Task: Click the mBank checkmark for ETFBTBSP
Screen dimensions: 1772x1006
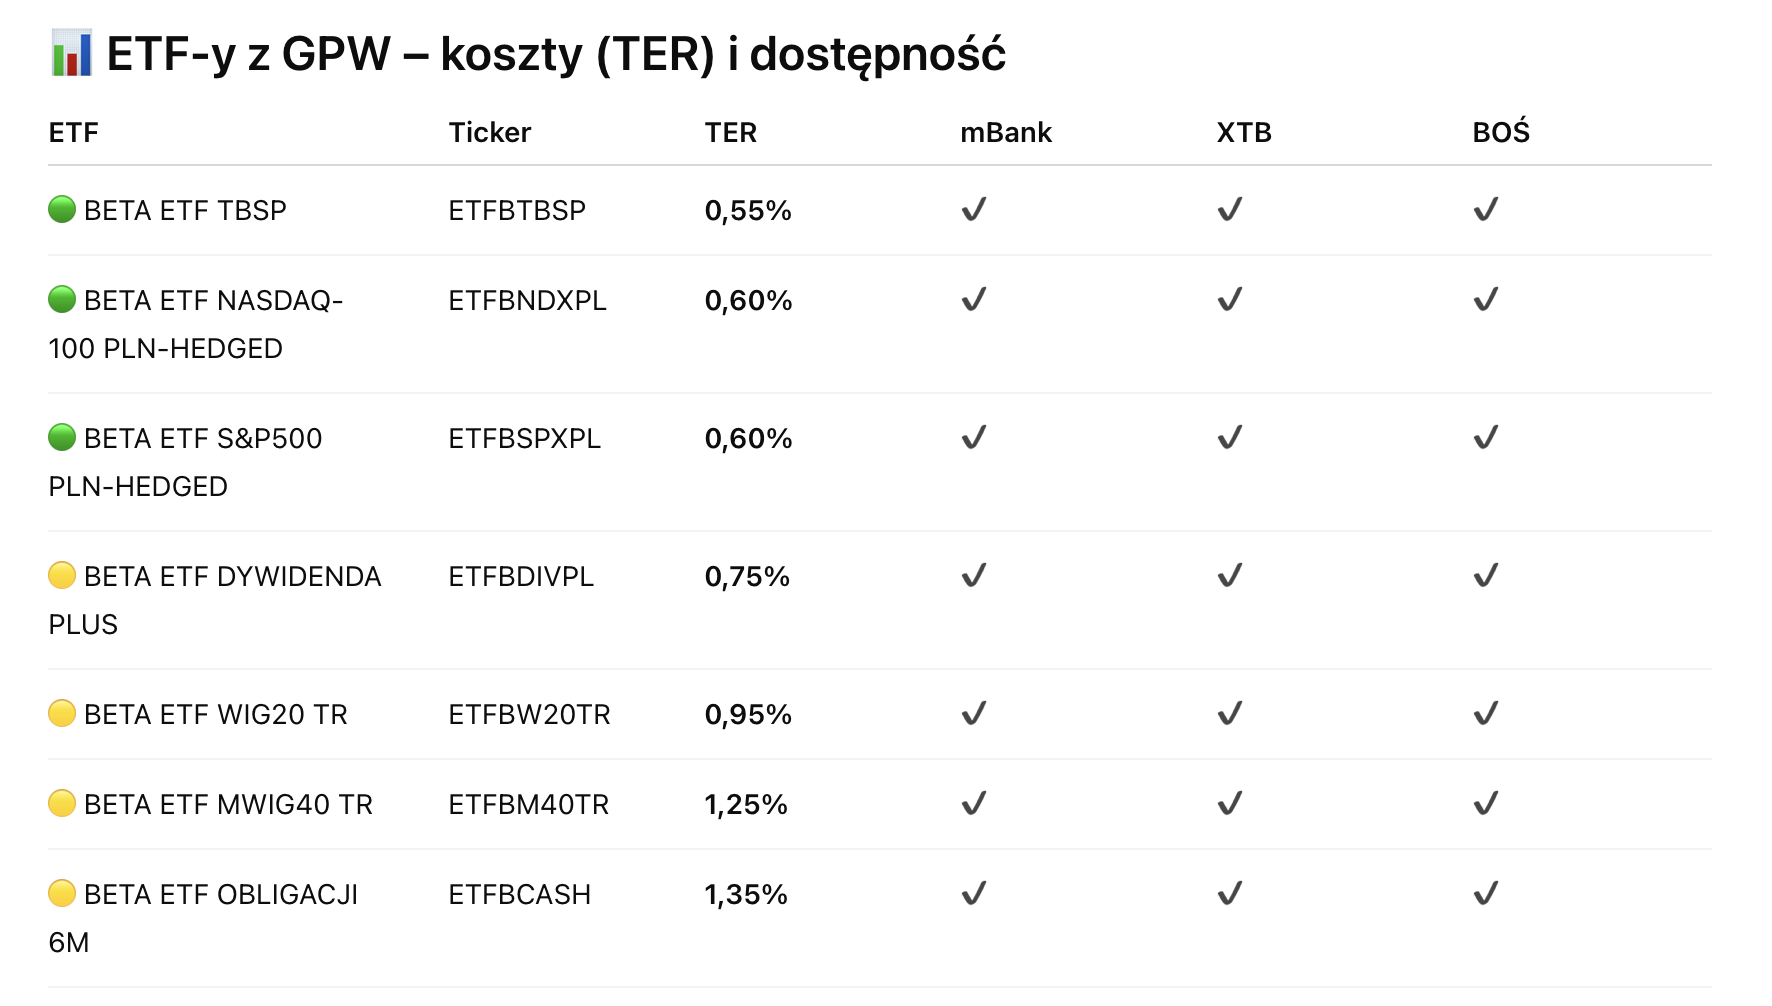Action: pyautogui.click(x=974, y=210)
